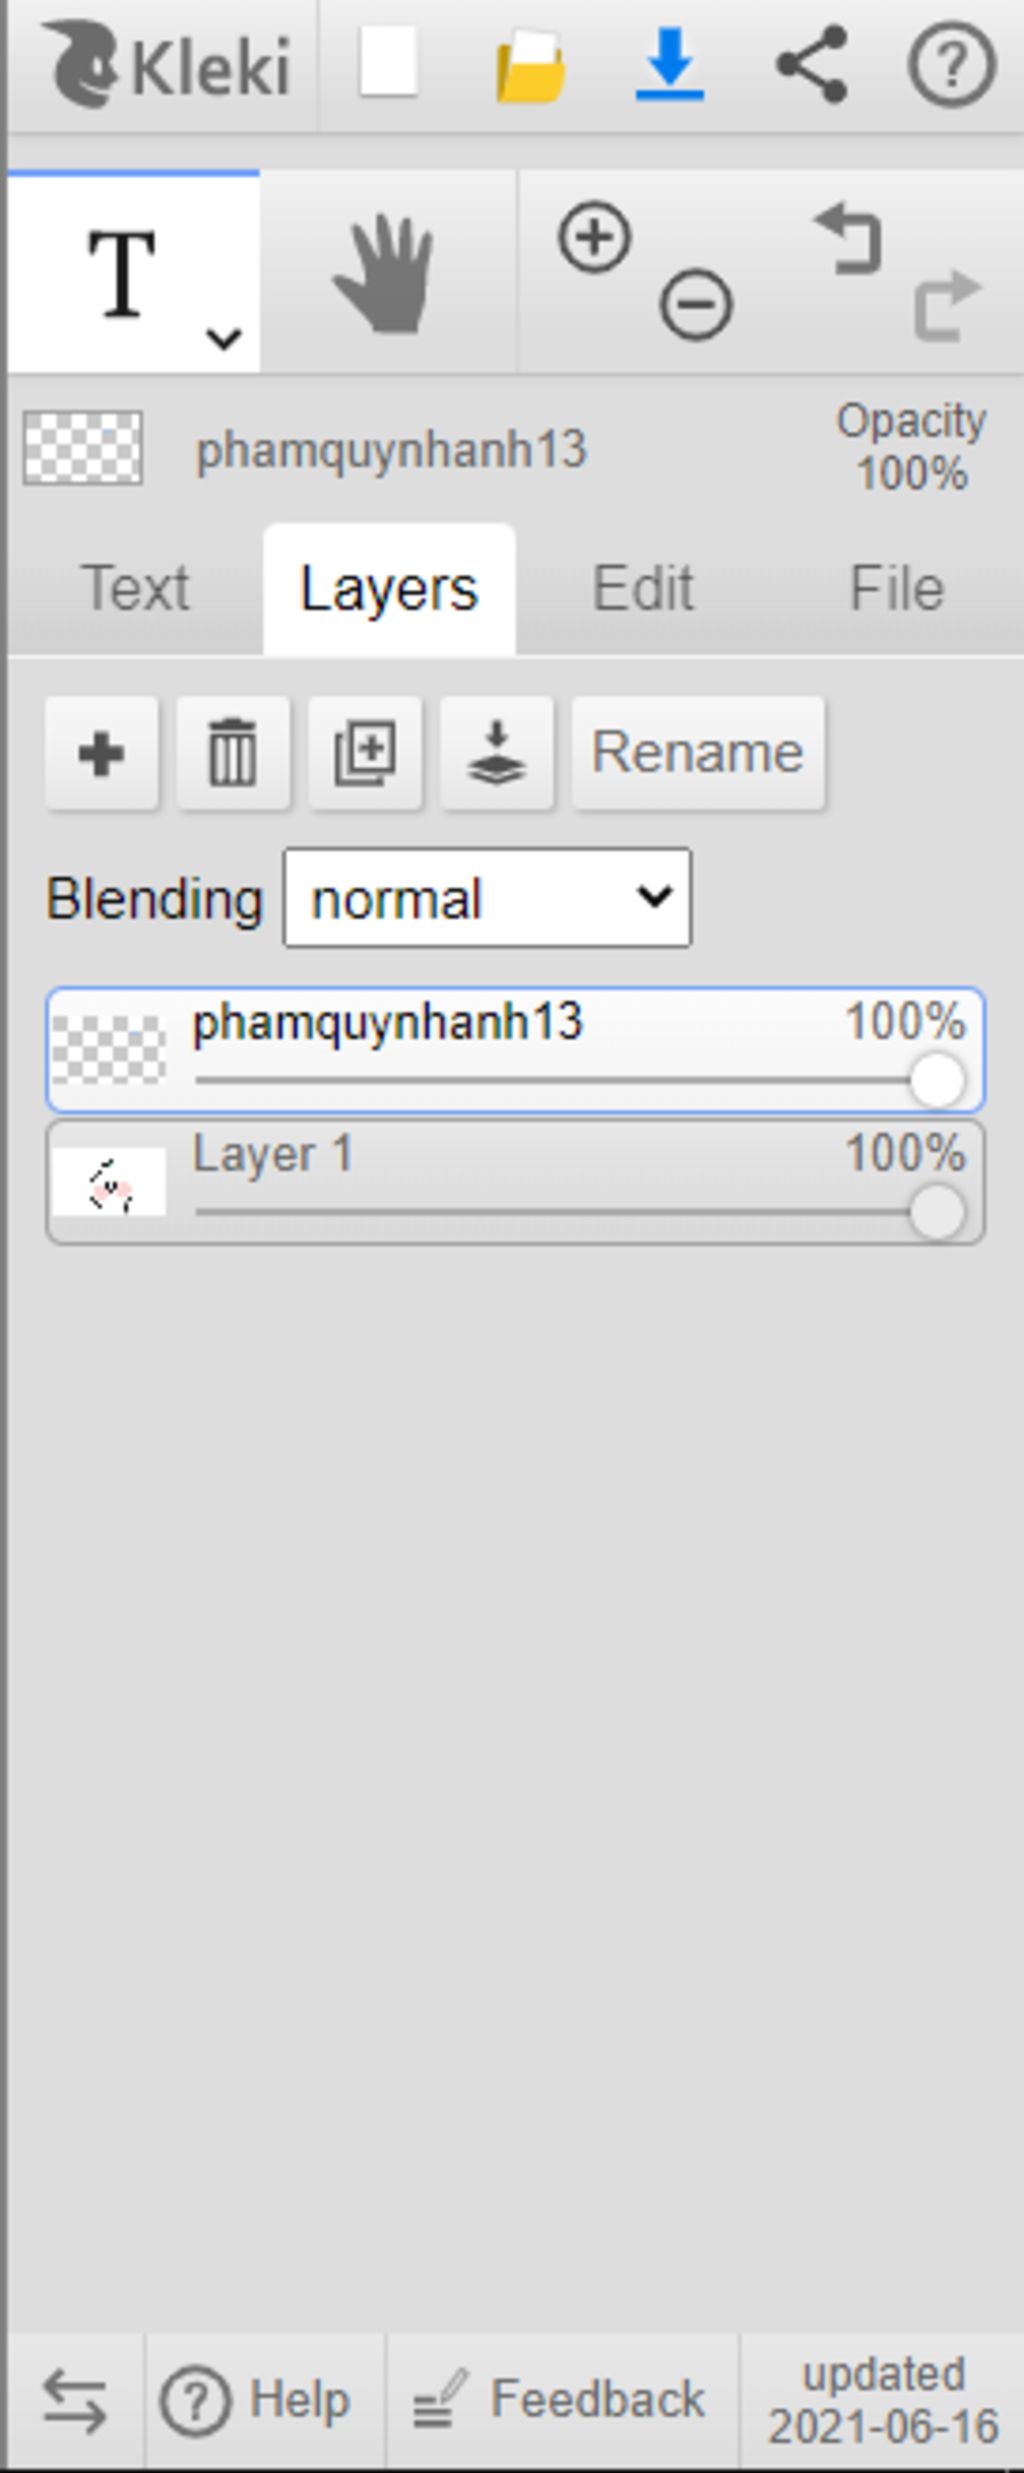This screenshot has width=1024, height=2473.
Task: Switch to the Edit tab
Action: coord(643,588)
